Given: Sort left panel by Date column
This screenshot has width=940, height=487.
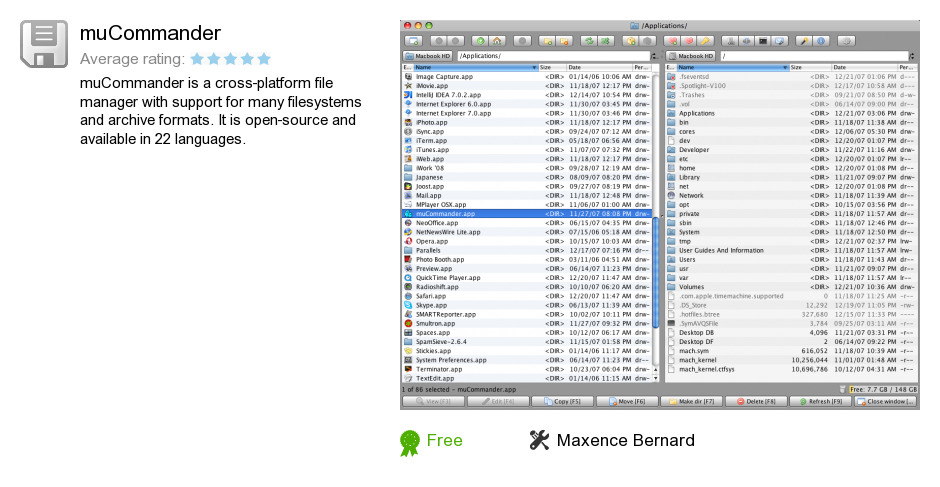Looking at the screenshot, I should [x=599, y=68].
